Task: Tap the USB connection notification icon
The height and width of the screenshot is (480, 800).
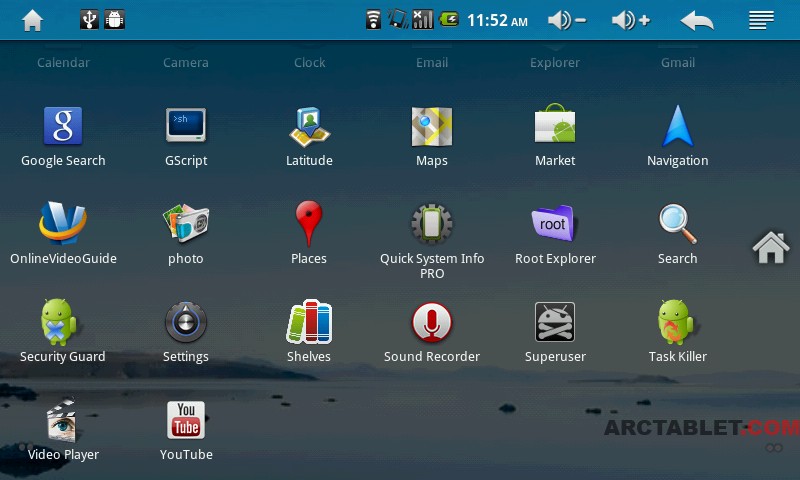Action: coord(89,20)
